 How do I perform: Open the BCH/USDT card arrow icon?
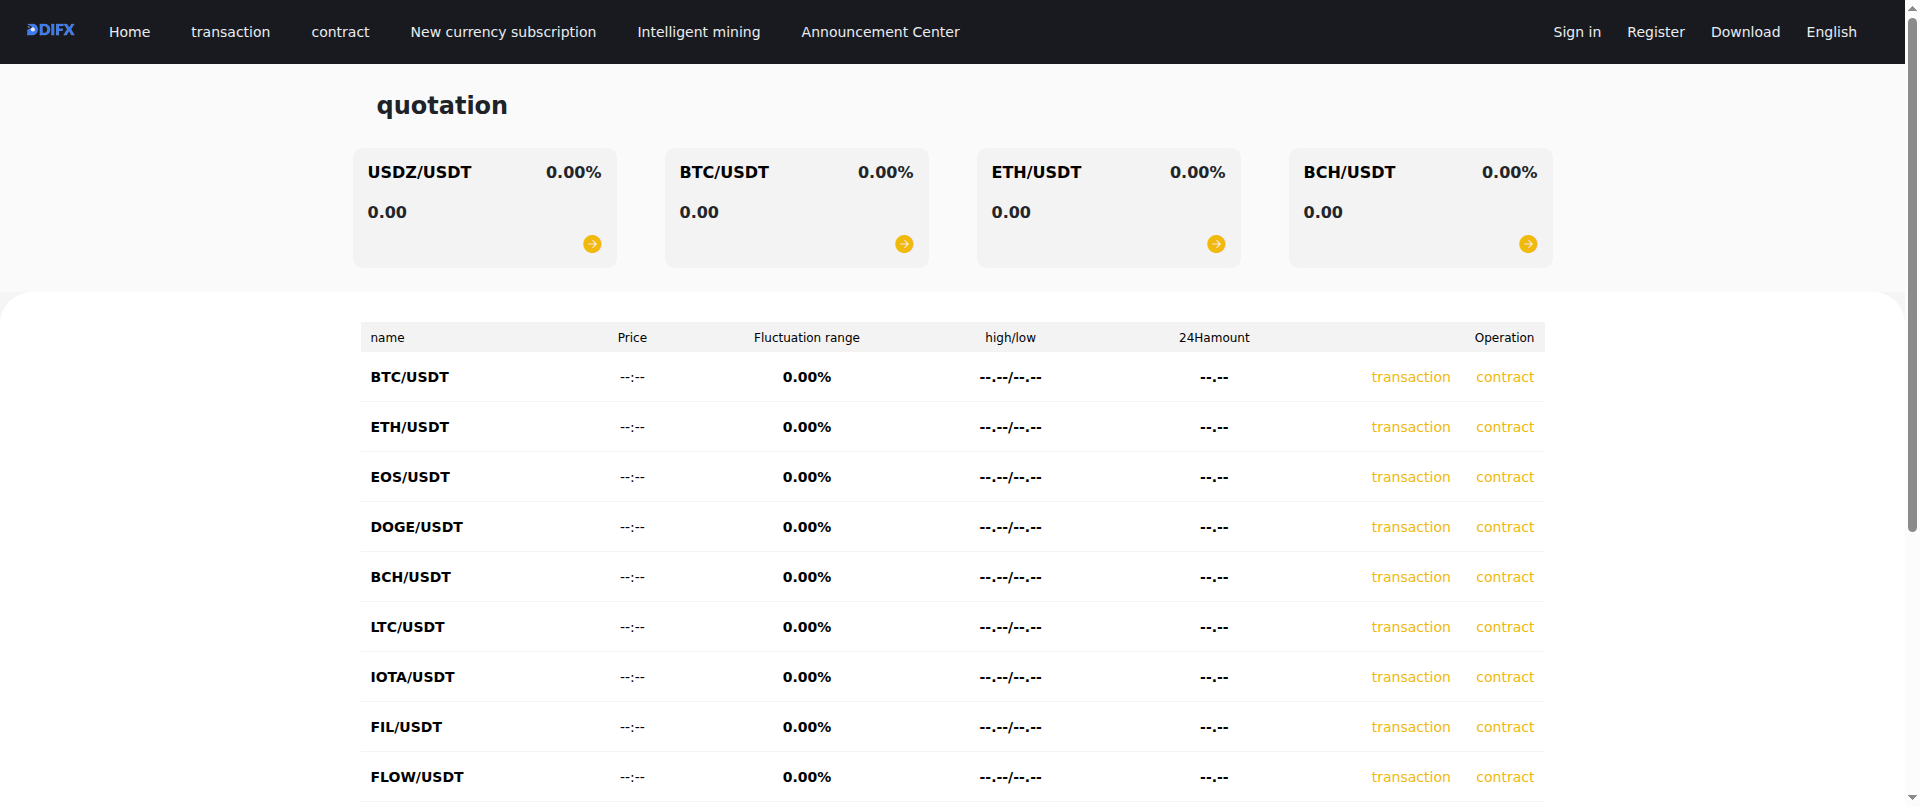(1528, 244)
